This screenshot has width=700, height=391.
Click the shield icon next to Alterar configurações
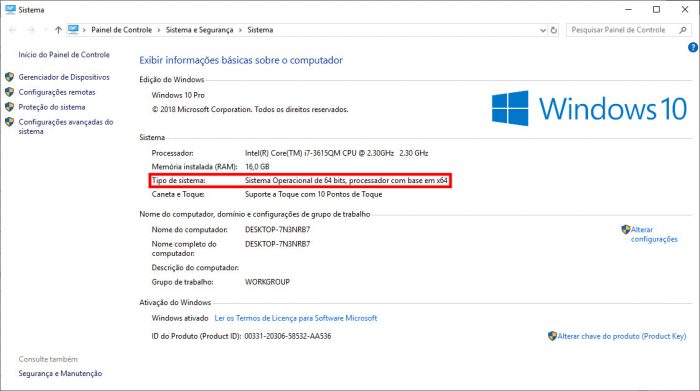click(625, 229)
